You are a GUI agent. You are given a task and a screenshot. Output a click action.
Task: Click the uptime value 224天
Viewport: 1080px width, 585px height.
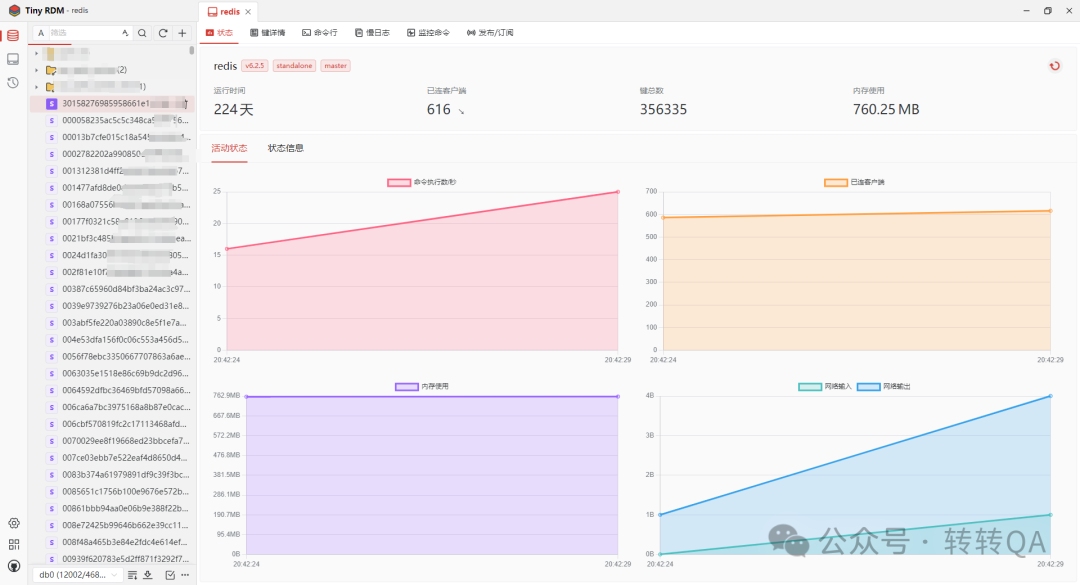233,110
